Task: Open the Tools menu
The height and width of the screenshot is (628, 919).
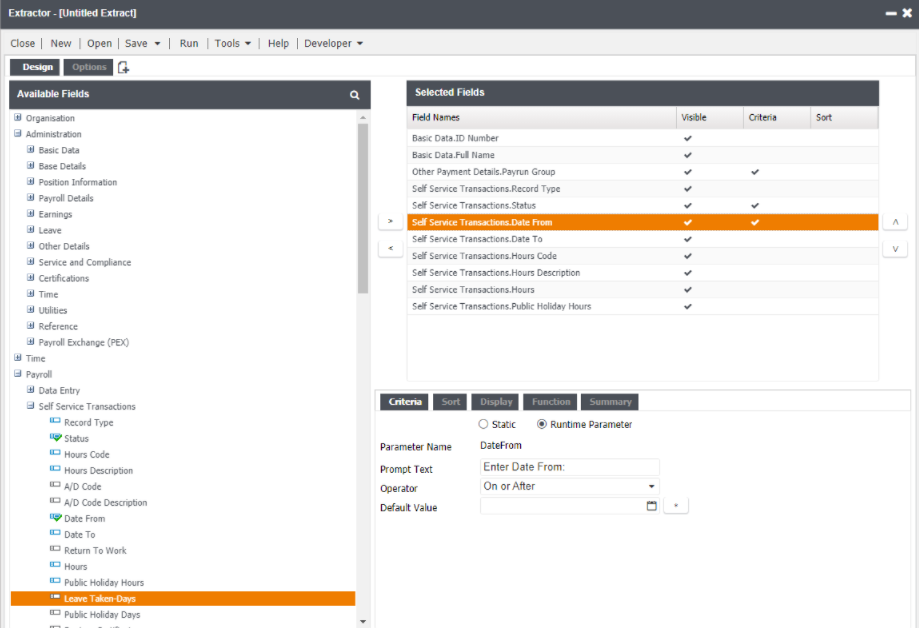Action: [x=233, y=43]
